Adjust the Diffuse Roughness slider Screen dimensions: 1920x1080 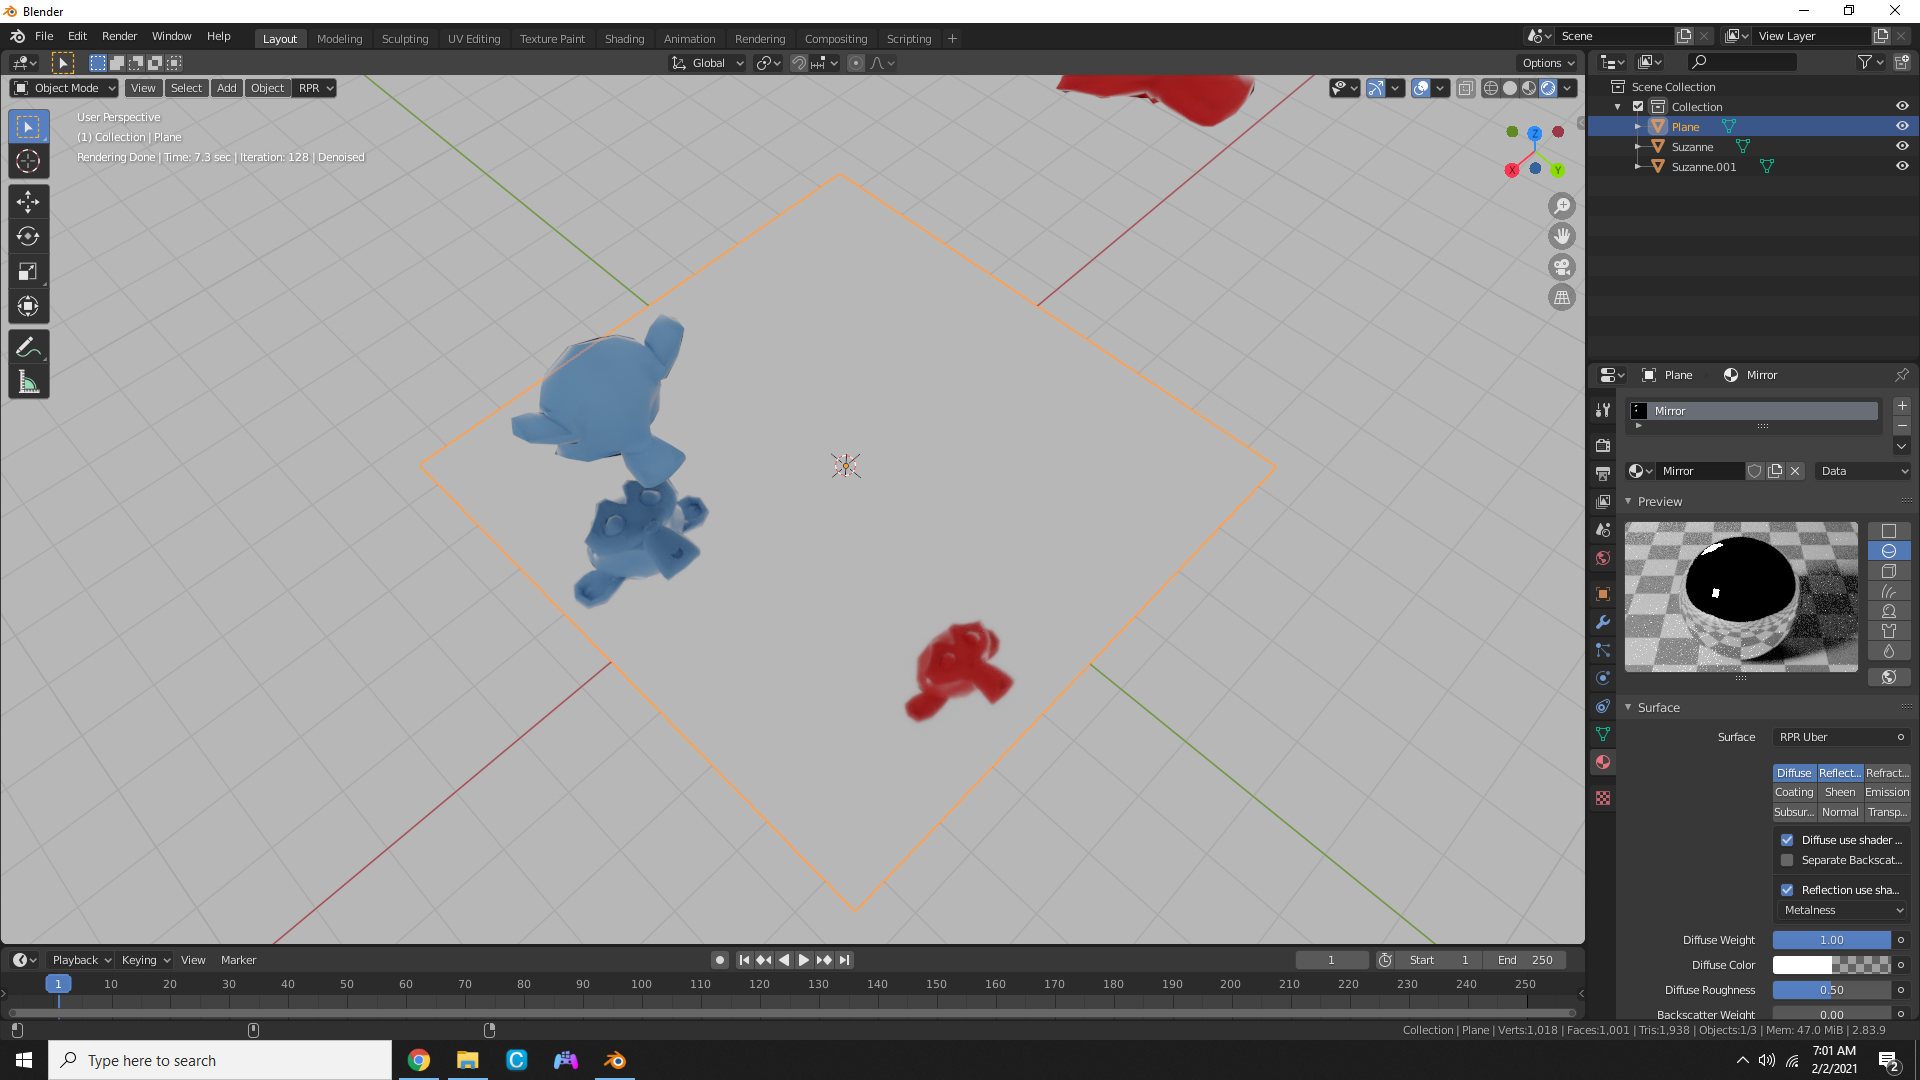coord(1831,990)
